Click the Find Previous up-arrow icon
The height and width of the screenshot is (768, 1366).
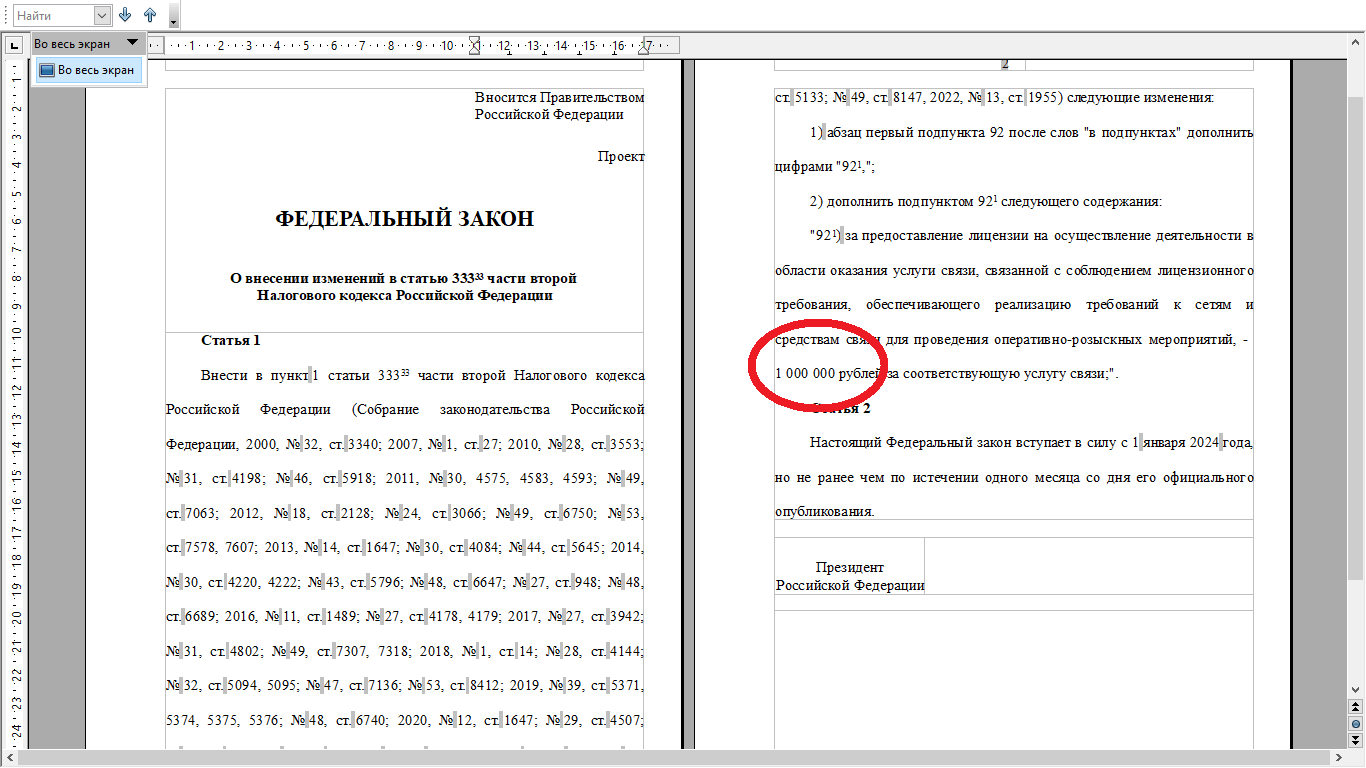150,15
